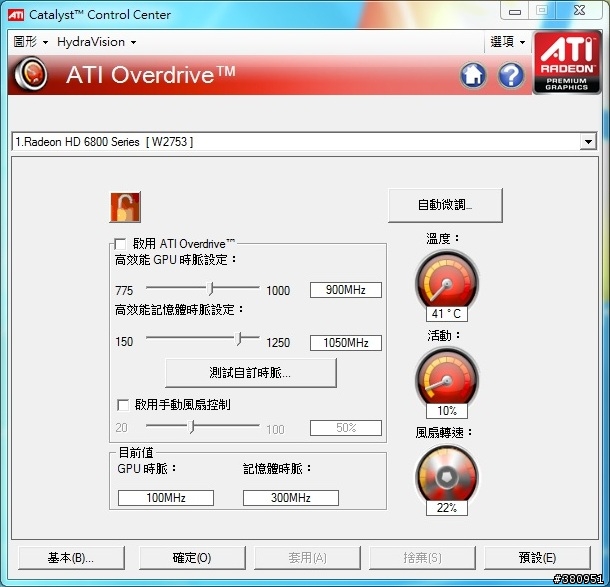610x587 pixels.
Task: Enable the 啟用手動風扇控制 checkbox
Action: click(123, 405)
